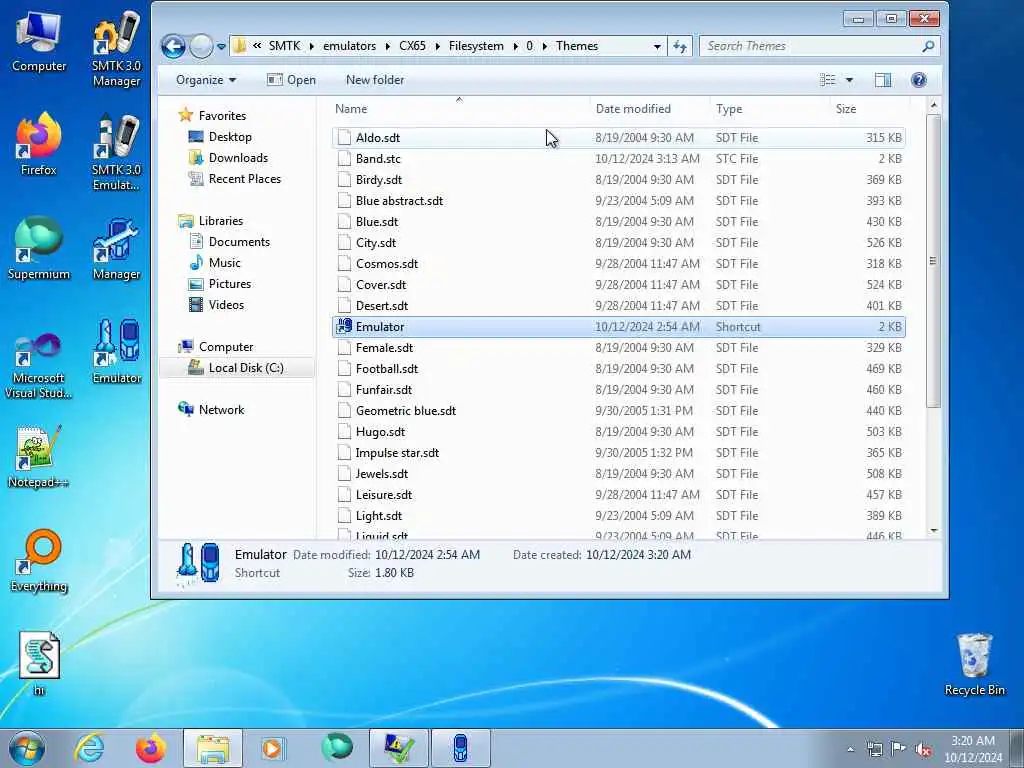Click the arrow after emulators in breadcrumb
The image size is (1024, 768).
click(387, 46)
